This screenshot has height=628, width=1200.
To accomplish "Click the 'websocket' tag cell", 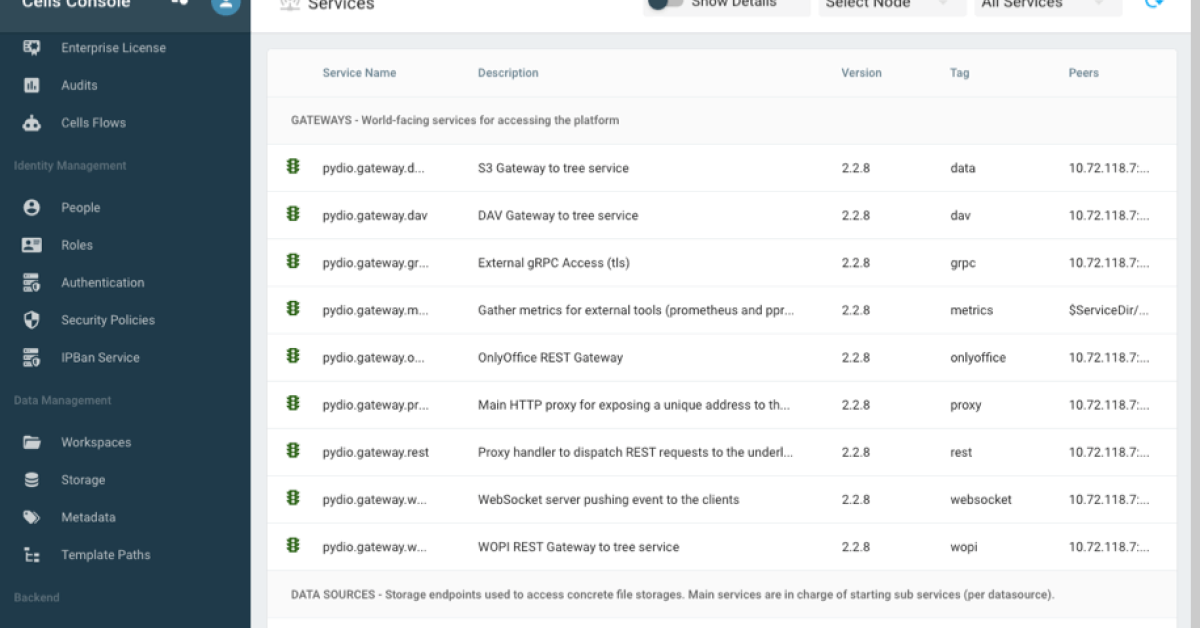I will (x=981, y=500).
